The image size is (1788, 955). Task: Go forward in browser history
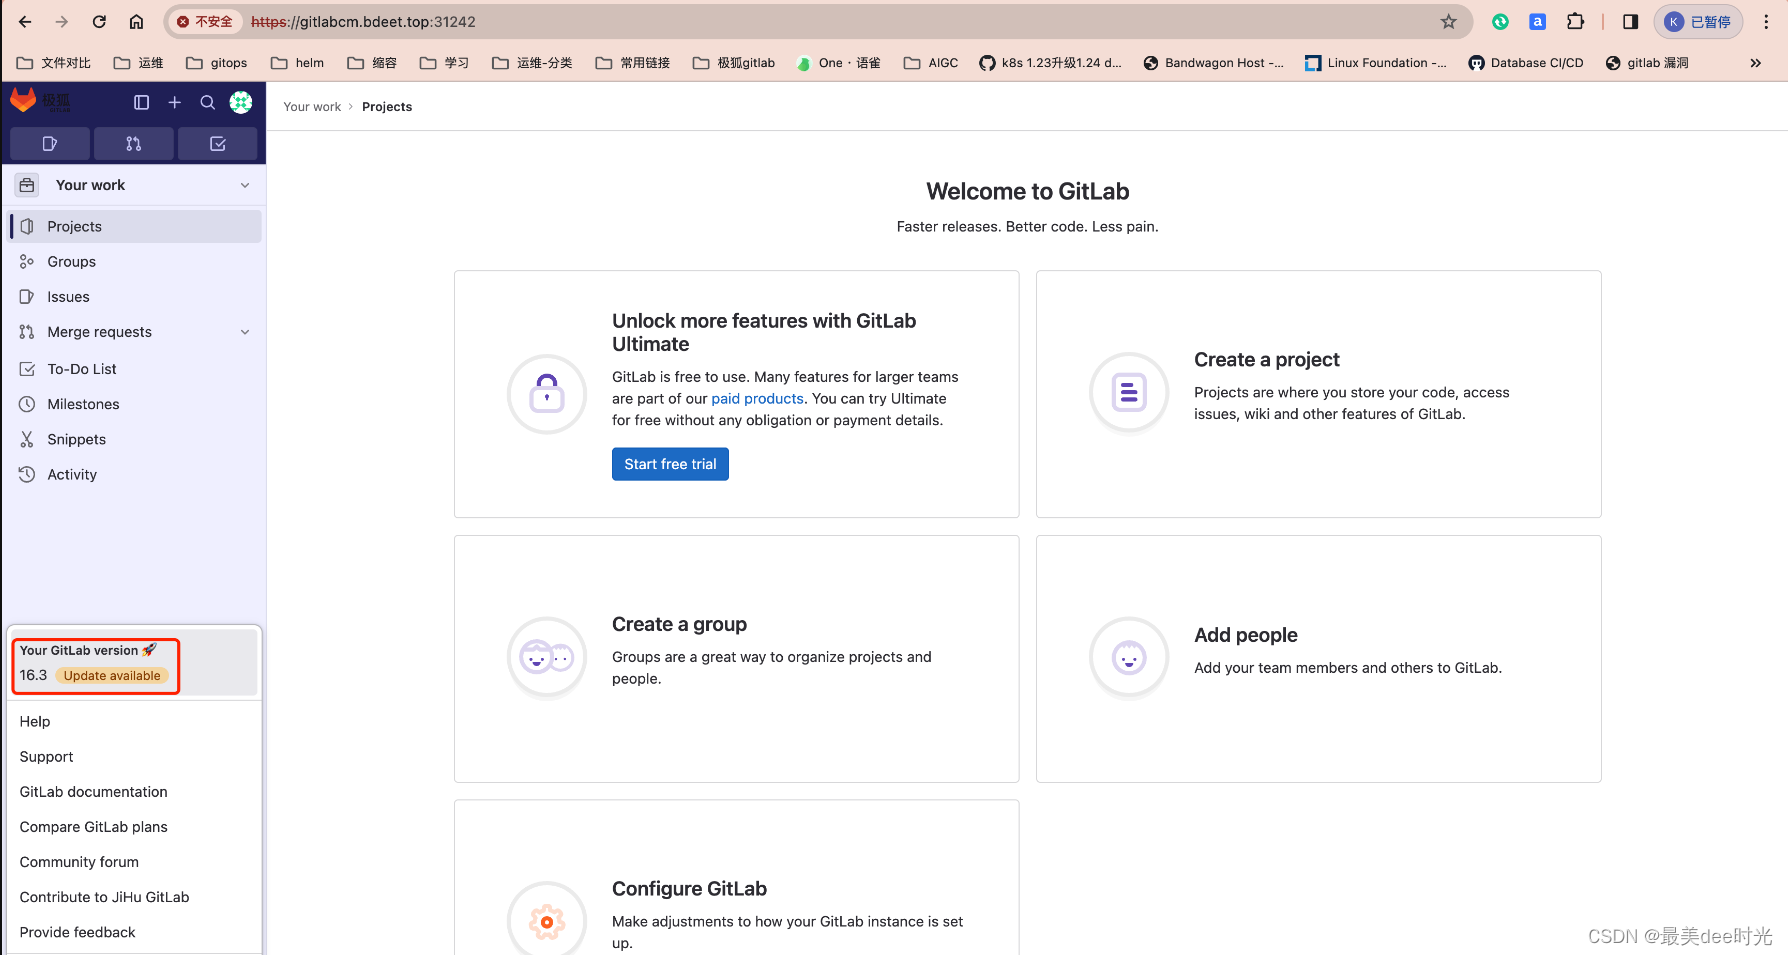(62, 22)
